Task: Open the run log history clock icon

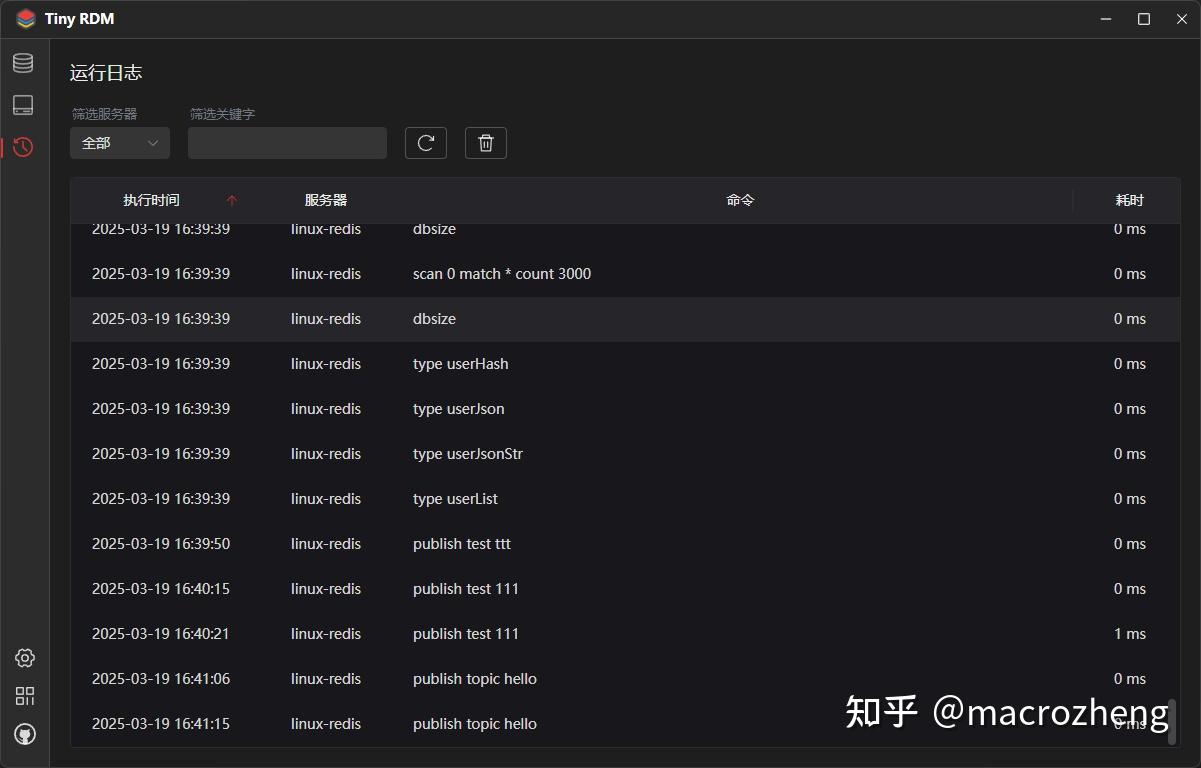Action: pyautogui.click(x=23, y=146)
